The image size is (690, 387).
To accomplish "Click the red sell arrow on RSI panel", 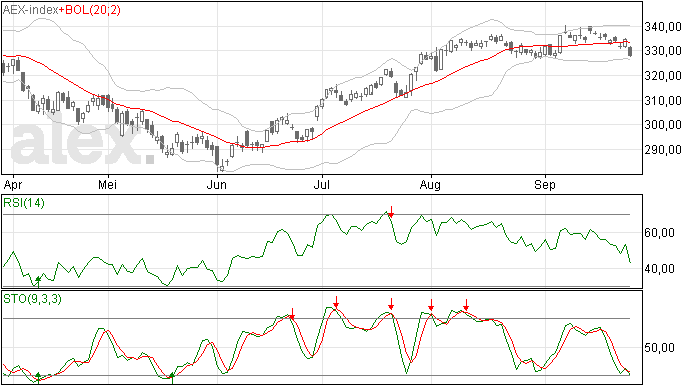I will (x=391, y=211).
